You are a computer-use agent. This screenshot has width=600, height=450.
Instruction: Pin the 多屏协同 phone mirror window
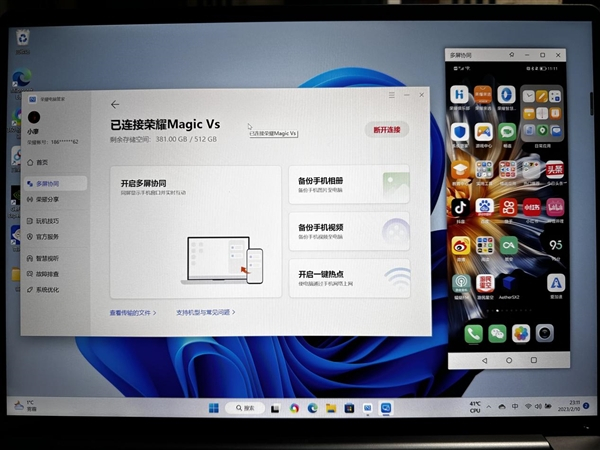pyautogui.click(x=512, y=55)
